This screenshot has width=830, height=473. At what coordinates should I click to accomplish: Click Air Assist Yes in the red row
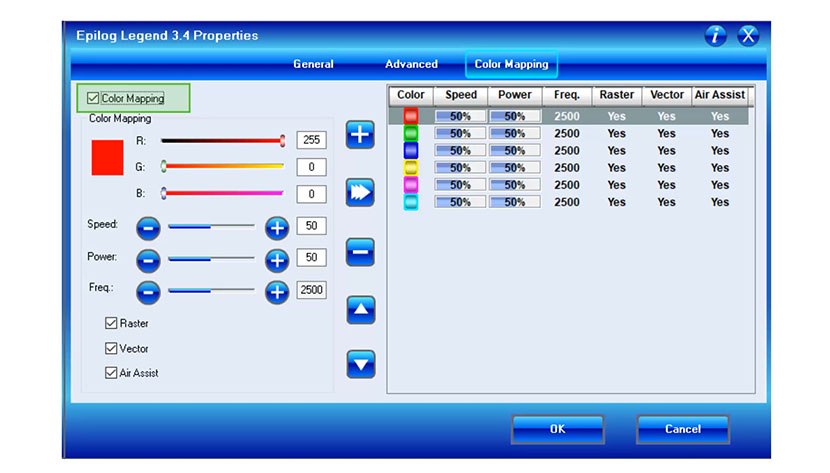(x=720, y=116)
